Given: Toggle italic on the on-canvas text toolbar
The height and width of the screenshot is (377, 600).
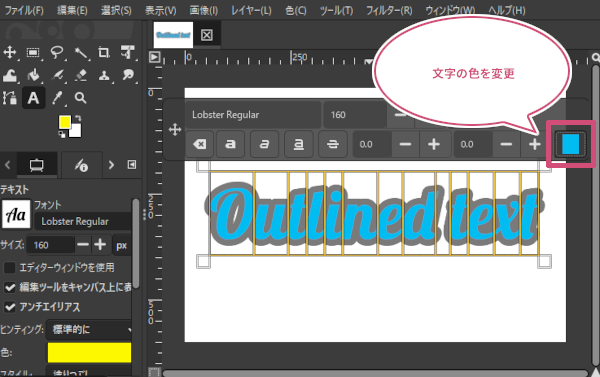Looking at the screenshot, I should point(264,144).
